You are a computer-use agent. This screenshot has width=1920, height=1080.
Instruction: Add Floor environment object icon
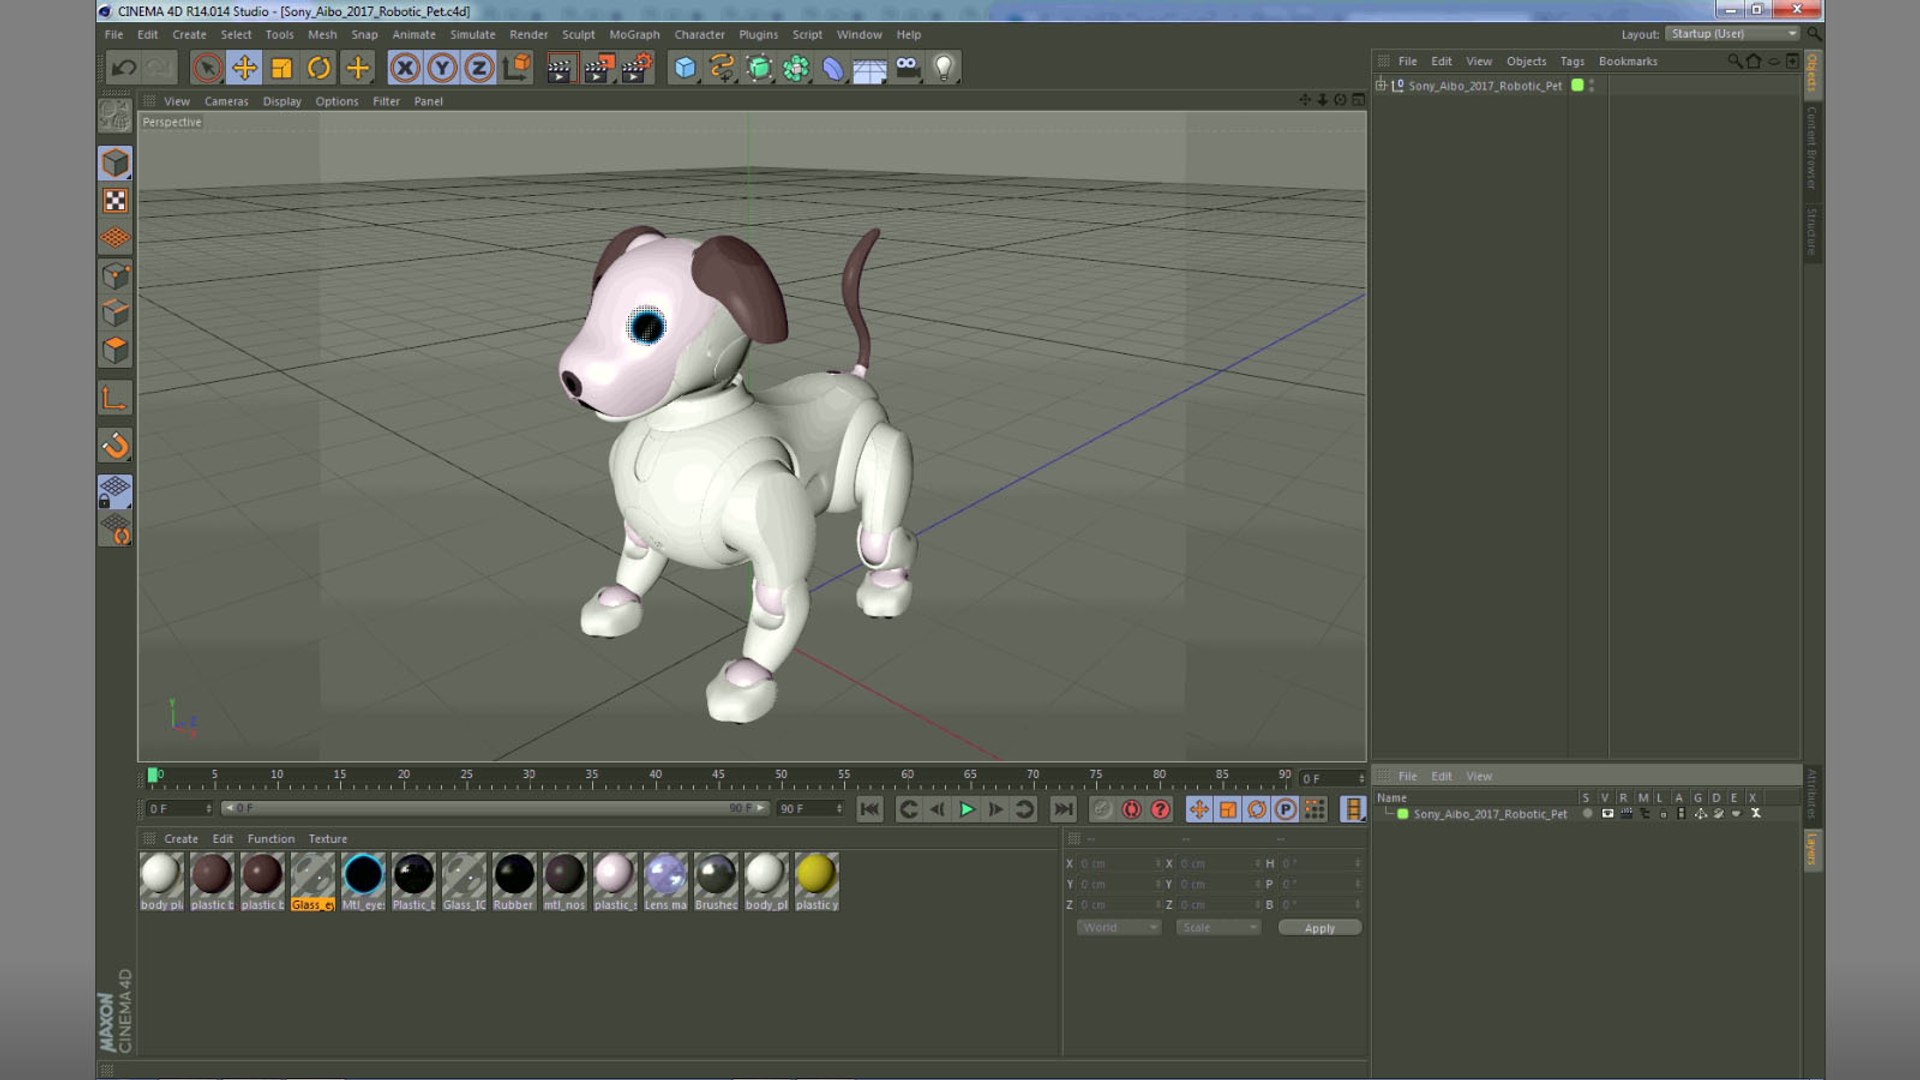(x=870, y=68)
